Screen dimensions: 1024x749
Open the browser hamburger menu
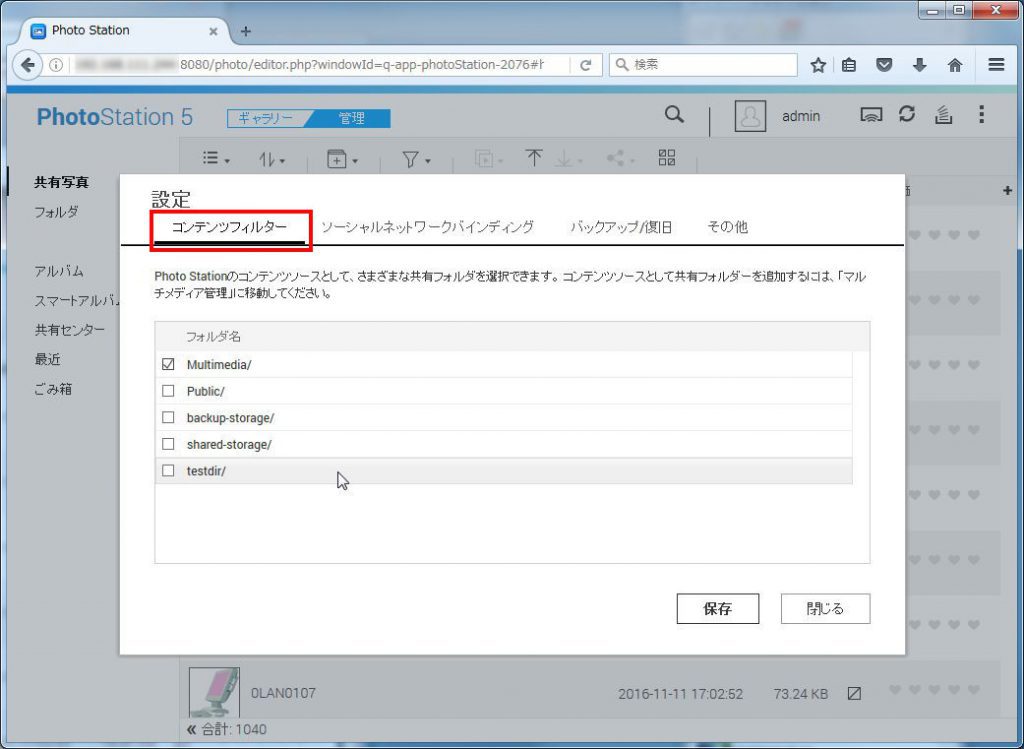point(996,65)
